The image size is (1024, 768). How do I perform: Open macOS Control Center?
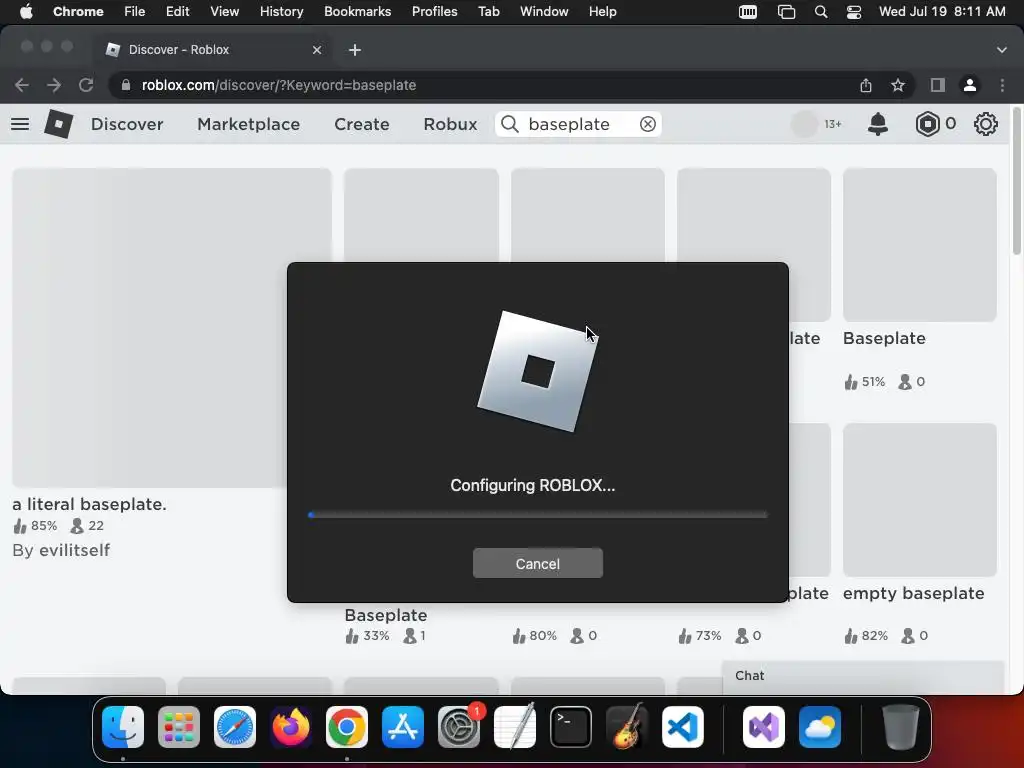coord(854,12)
